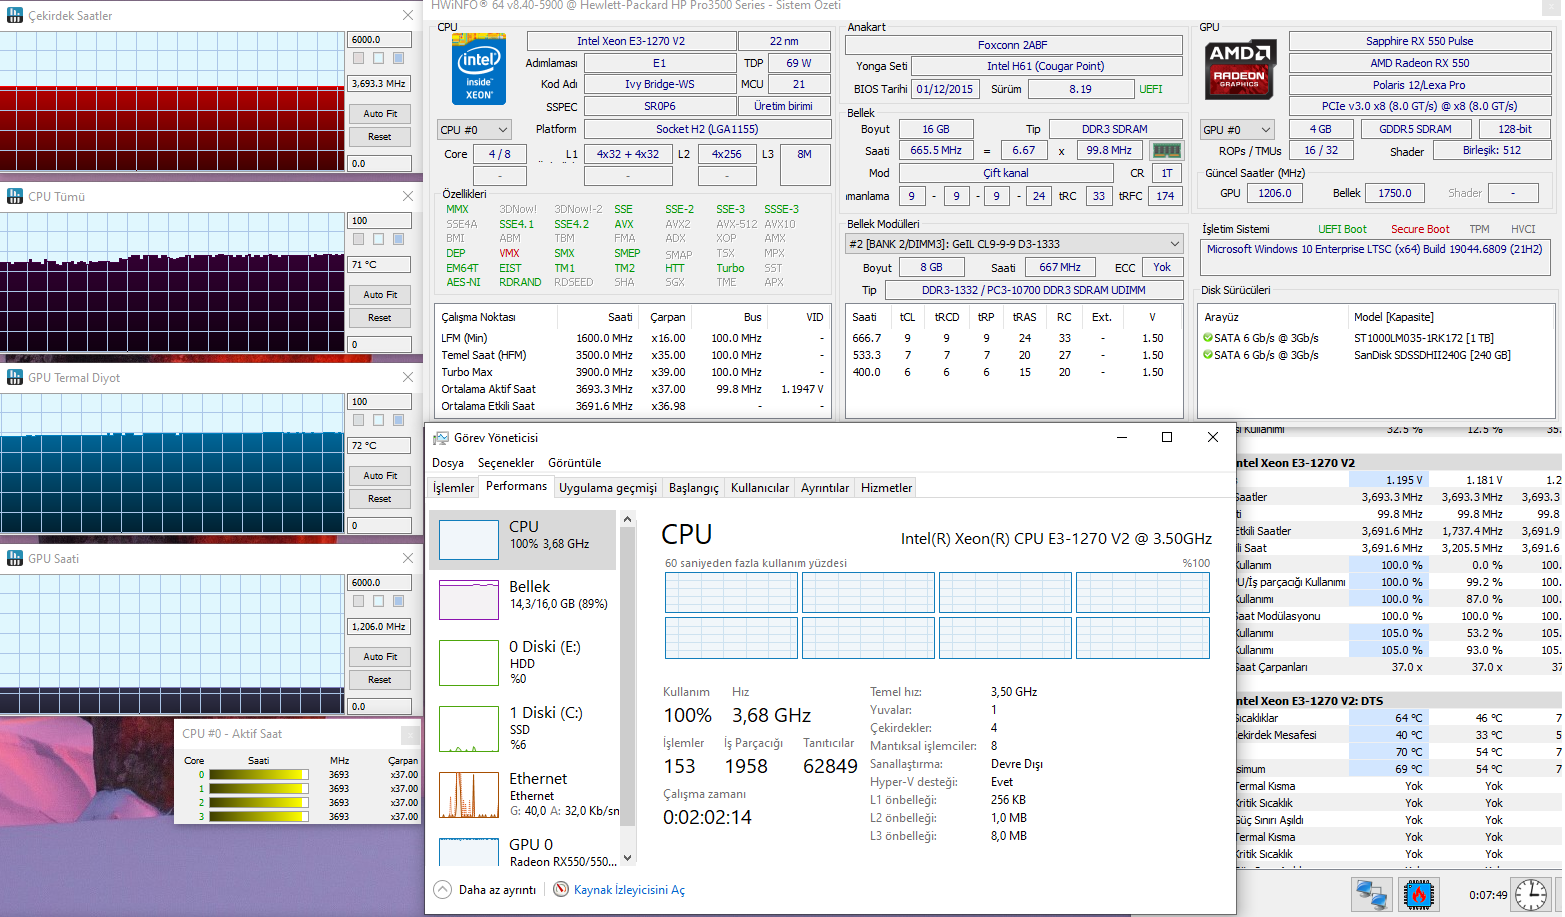Open the CPU #0 selector dropdown
The height and width of the screenshot is (917, 1565).
[474, 130]
